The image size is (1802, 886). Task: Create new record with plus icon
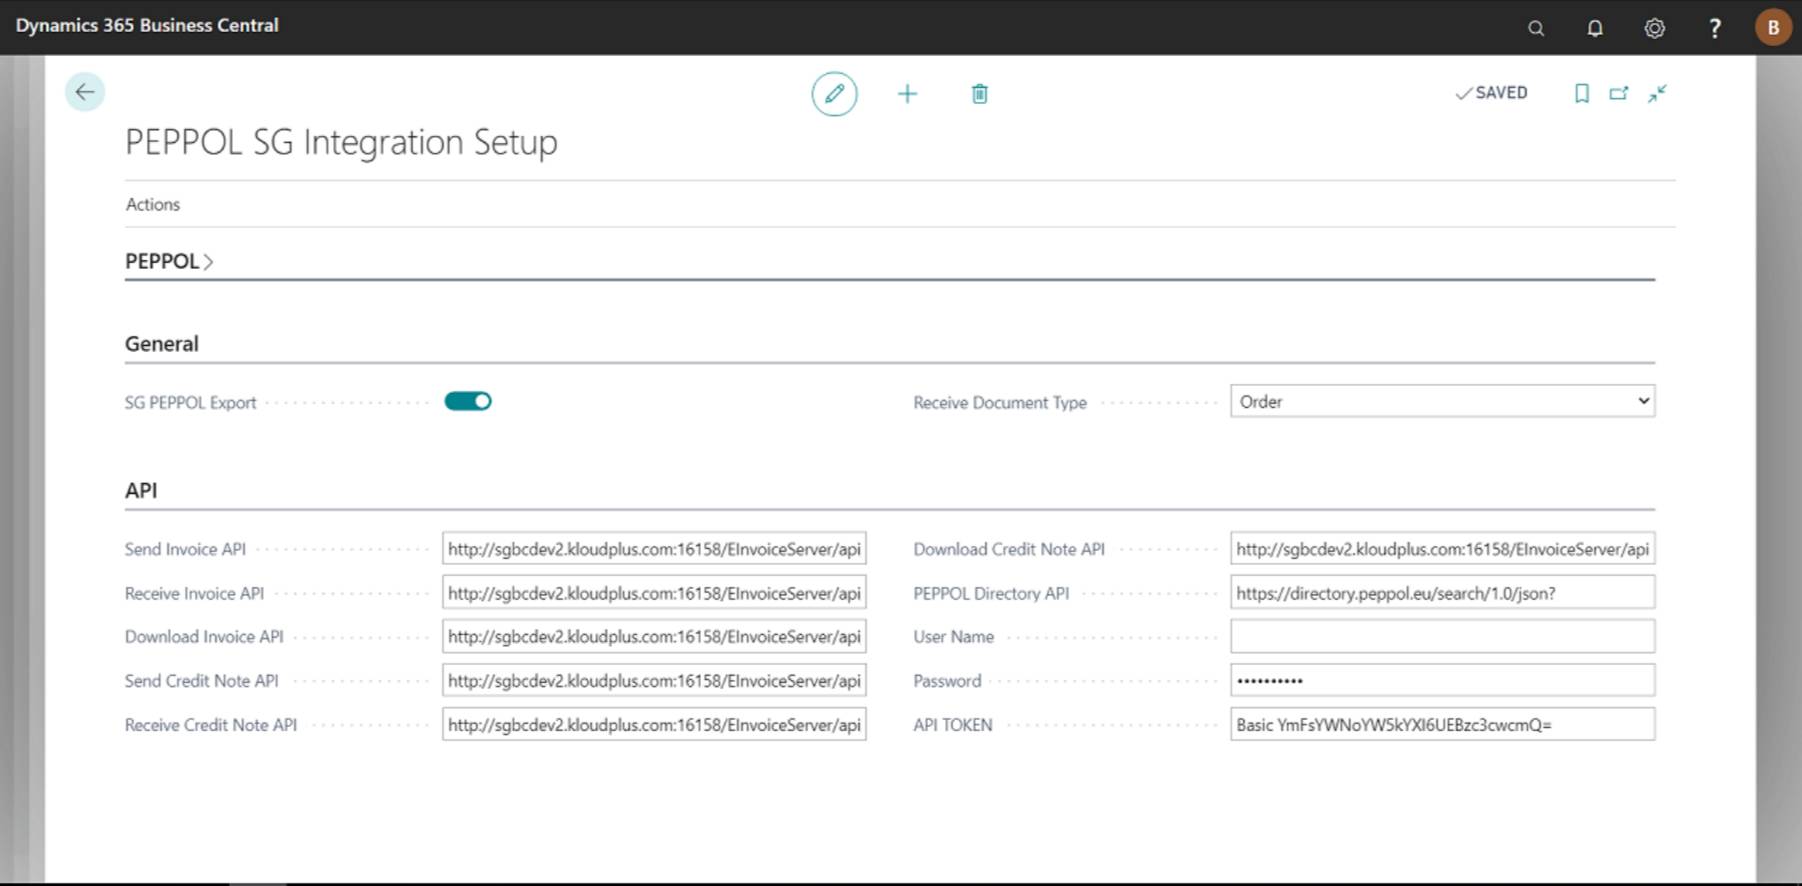[907, 94]
